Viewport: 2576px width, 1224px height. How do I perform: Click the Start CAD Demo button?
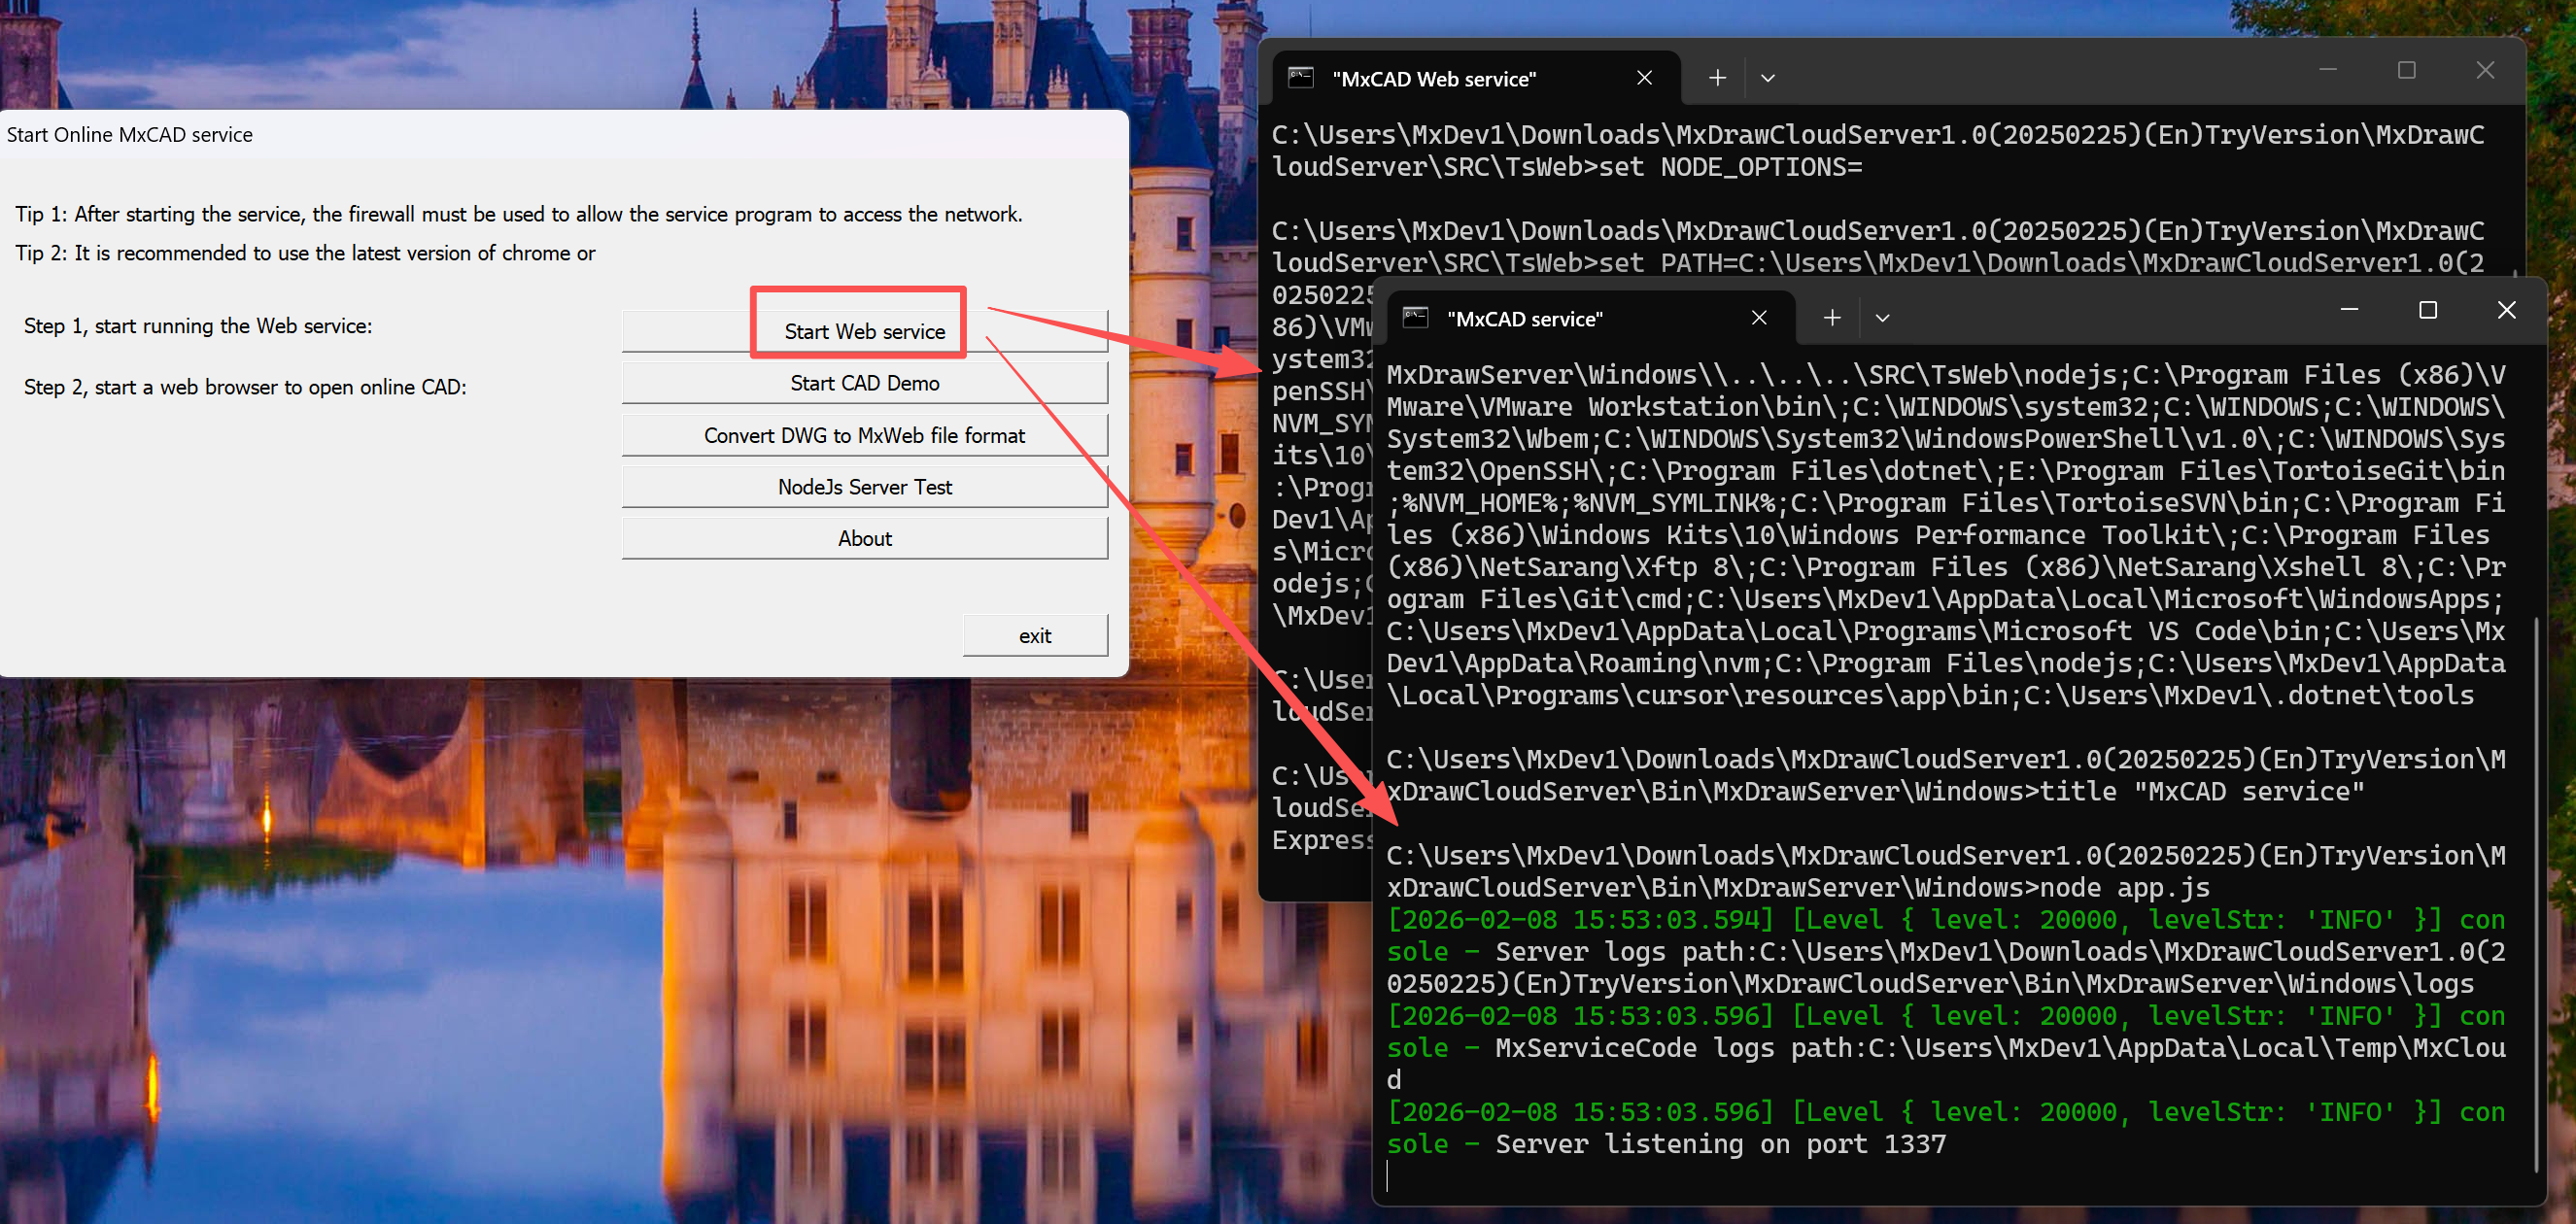tap(863, 383)
